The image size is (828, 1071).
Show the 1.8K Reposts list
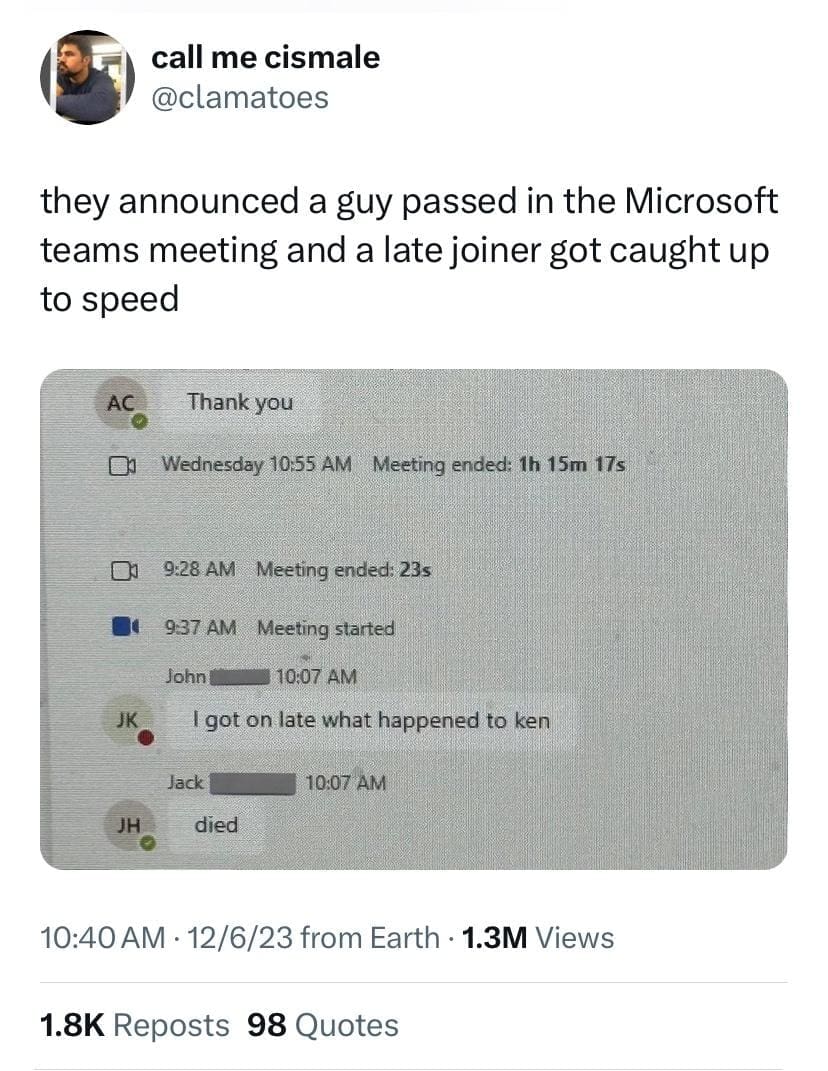pyautogui.click(x=135, y=1025)
